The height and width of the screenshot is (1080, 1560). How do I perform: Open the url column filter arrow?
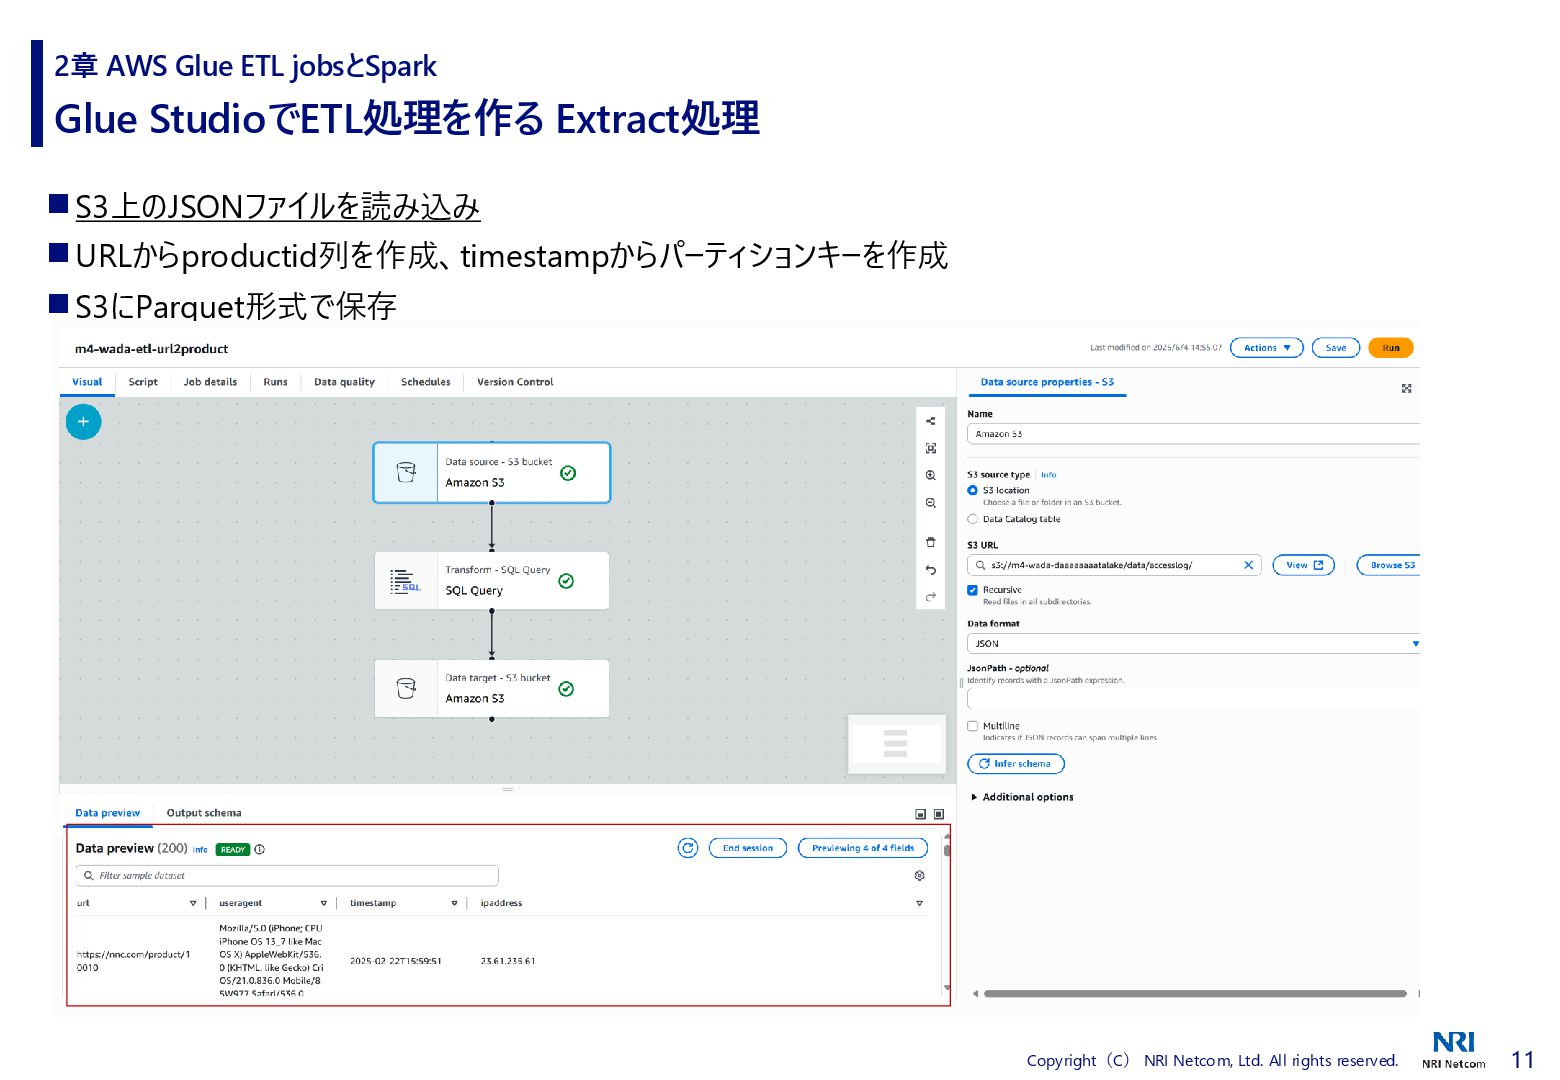click(193, 903)
